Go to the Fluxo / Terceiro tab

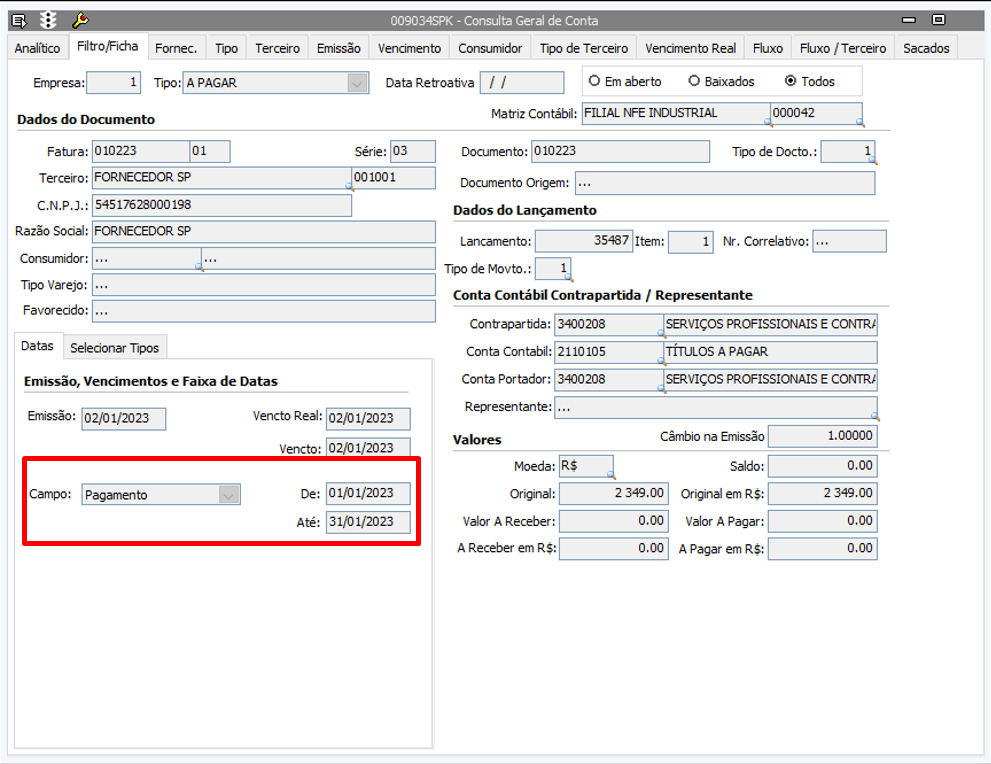point(845,48)
